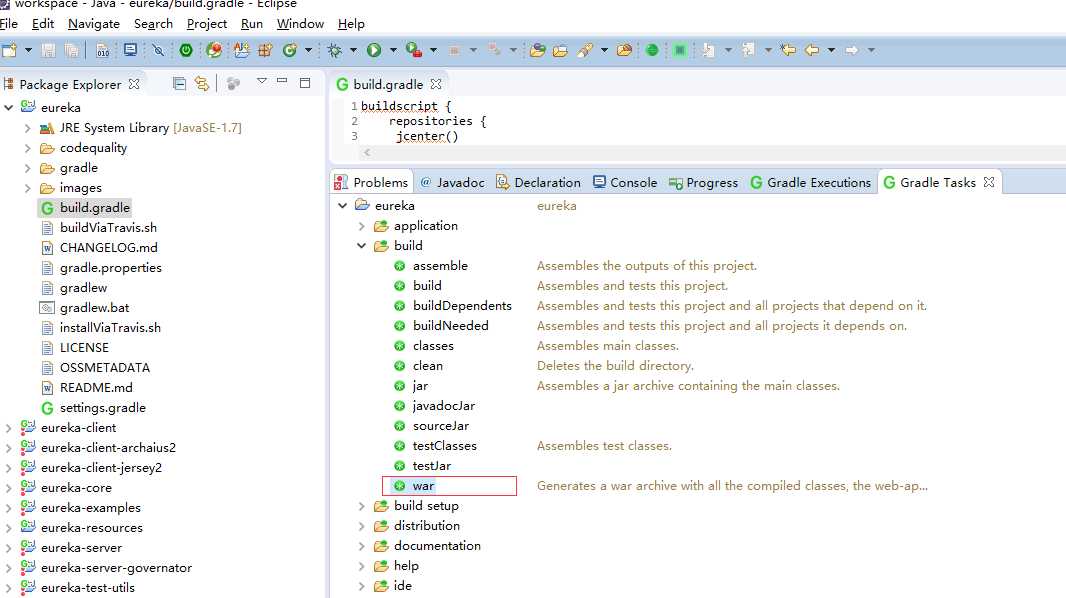
Task: Click the green globe toolbar icon
Action: (652, 50)
